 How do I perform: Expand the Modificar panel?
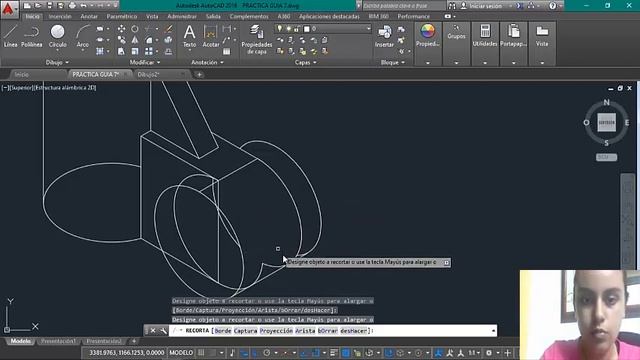(145, 62)
